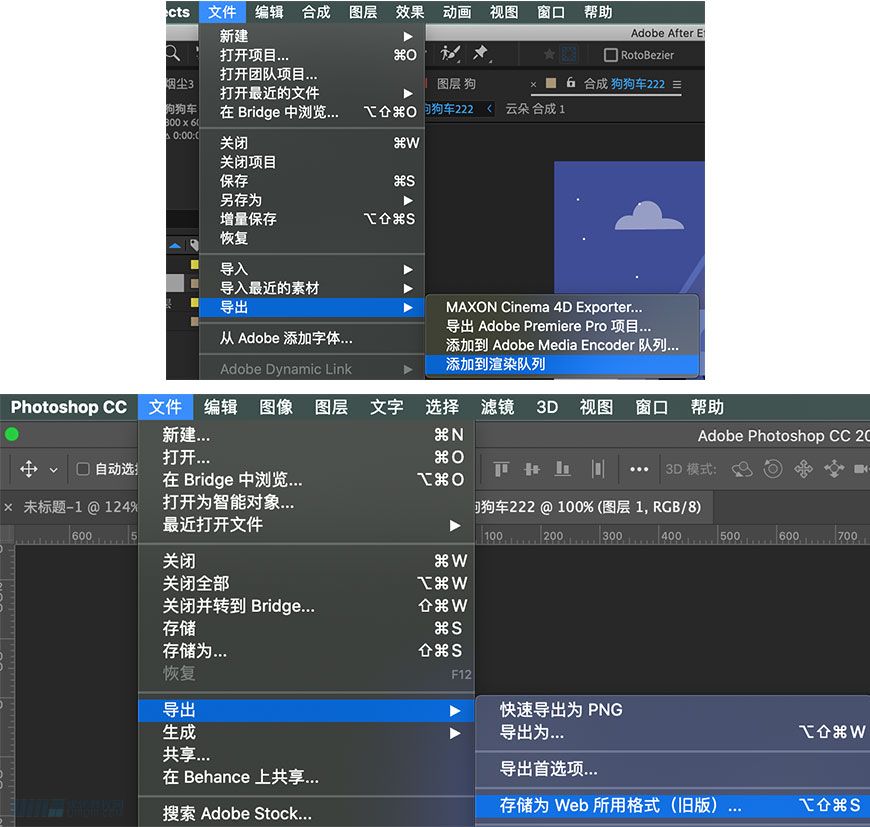Open 编辑 menu in After Effects menu bar
The width and height of the screenshot is (870, 827).
pos(269,12)
